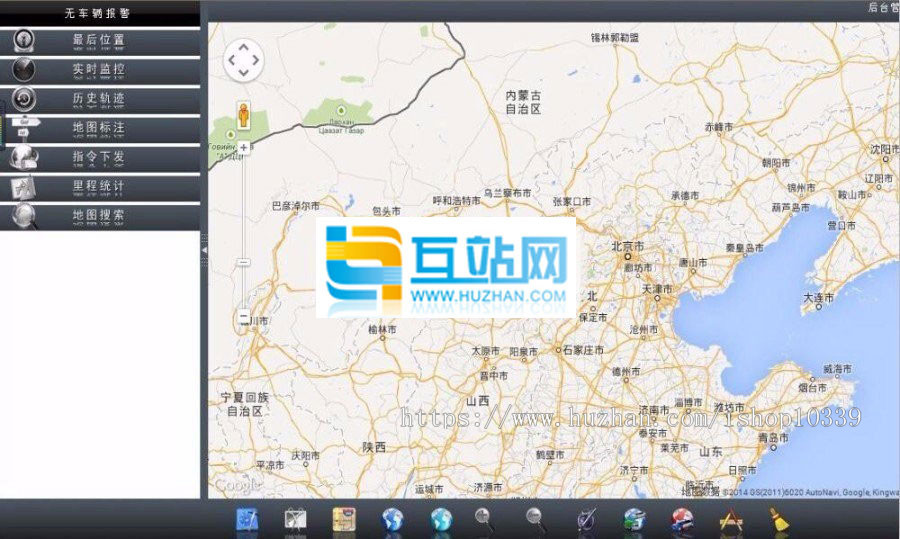
Task: Open the wooden ruler tools dock icon
Action: pos(731,519)
